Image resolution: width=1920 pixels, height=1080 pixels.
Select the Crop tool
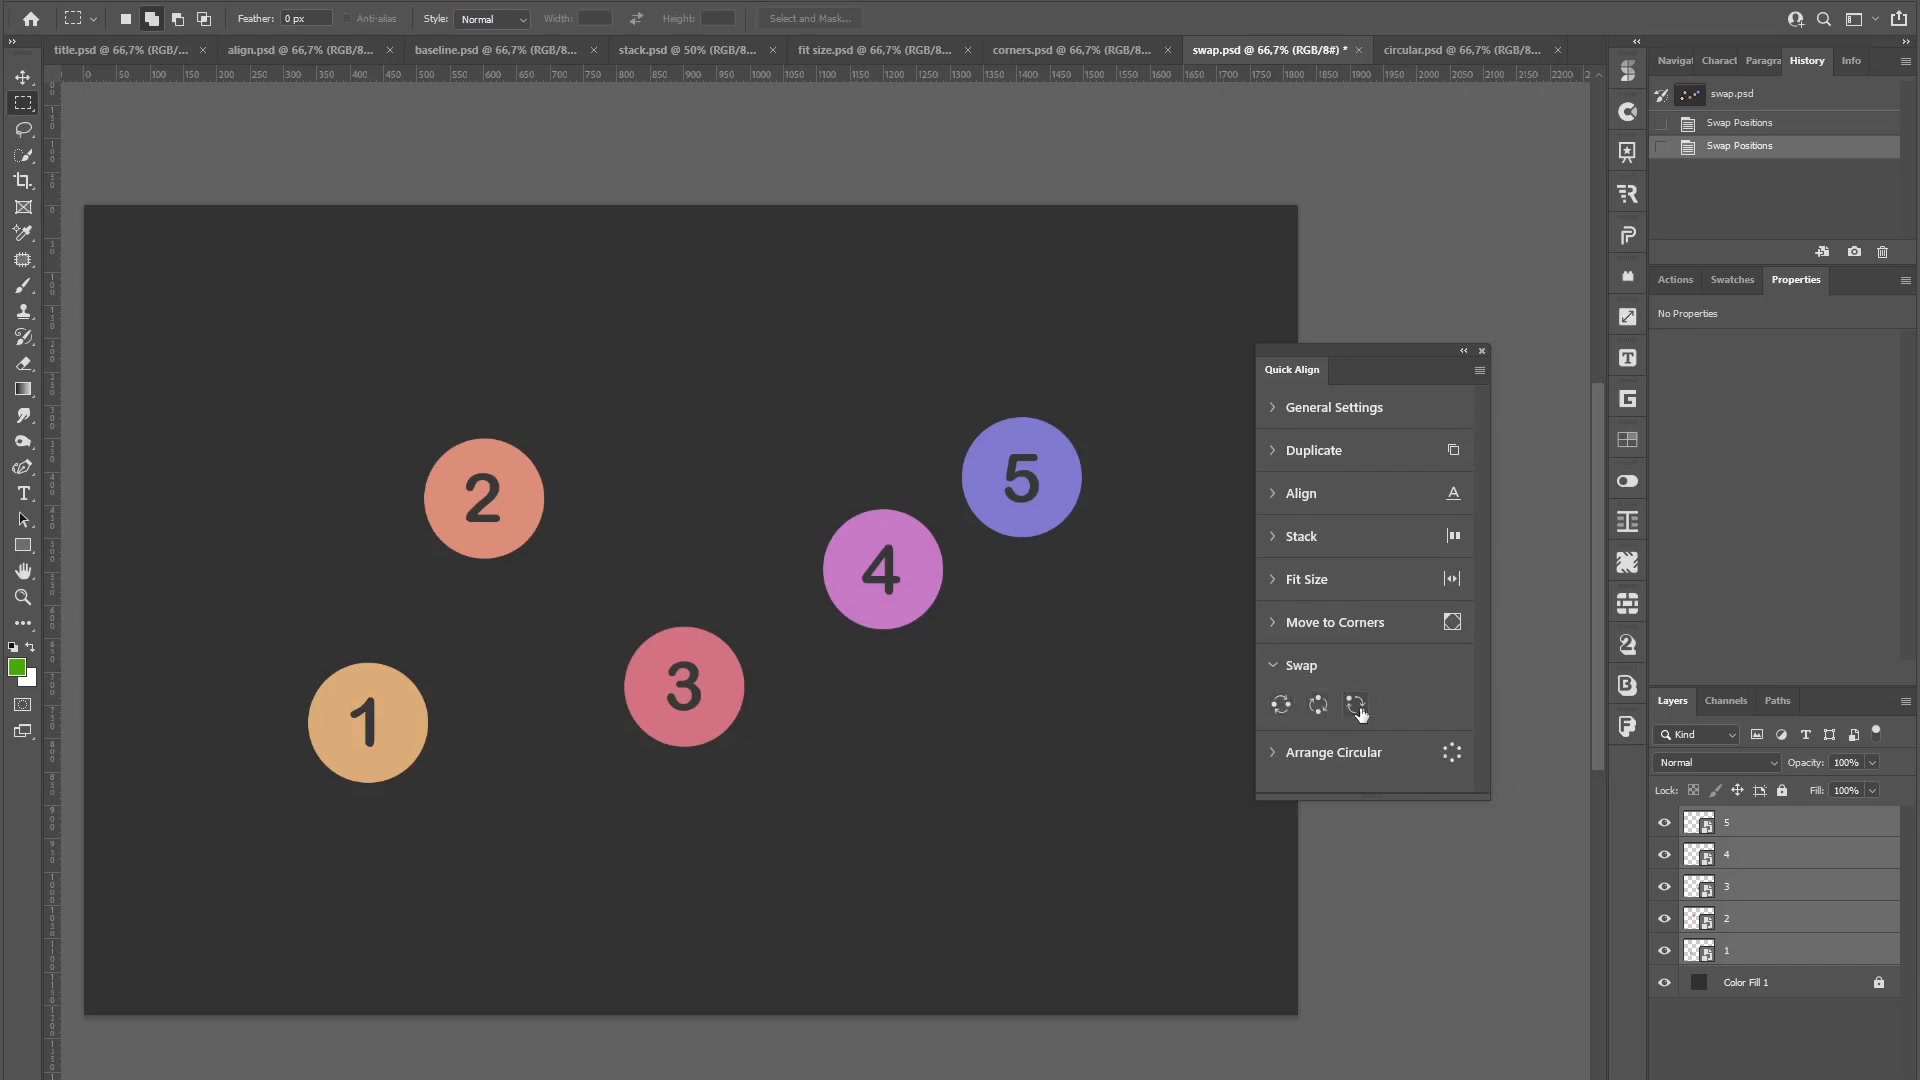[x=23, y=181]
